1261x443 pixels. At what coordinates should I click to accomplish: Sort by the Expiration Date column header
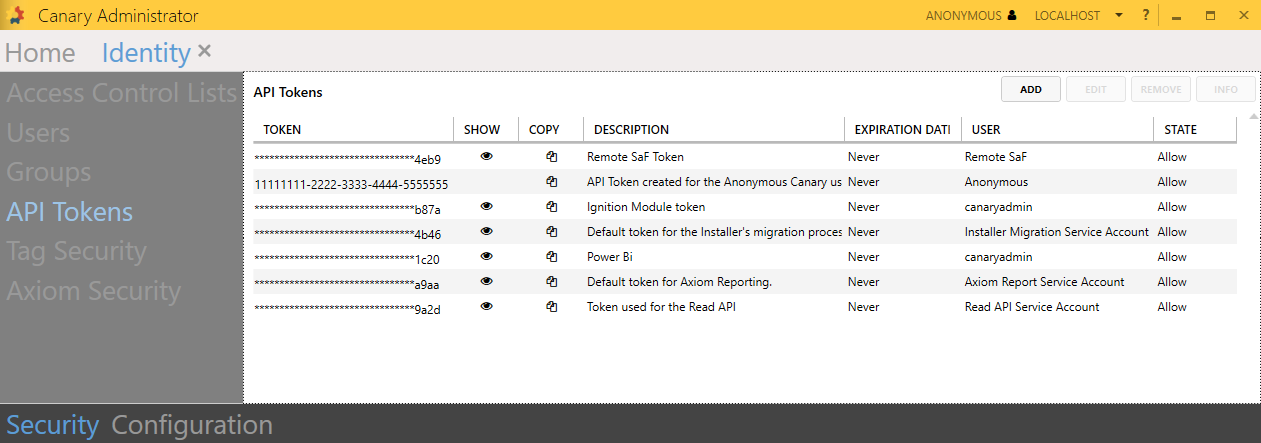pos(901,130)
